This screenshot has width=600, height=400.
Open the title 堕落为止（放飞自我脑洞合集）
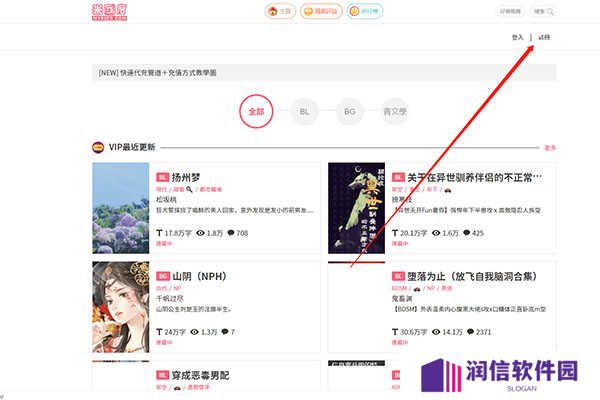[472, 276]
